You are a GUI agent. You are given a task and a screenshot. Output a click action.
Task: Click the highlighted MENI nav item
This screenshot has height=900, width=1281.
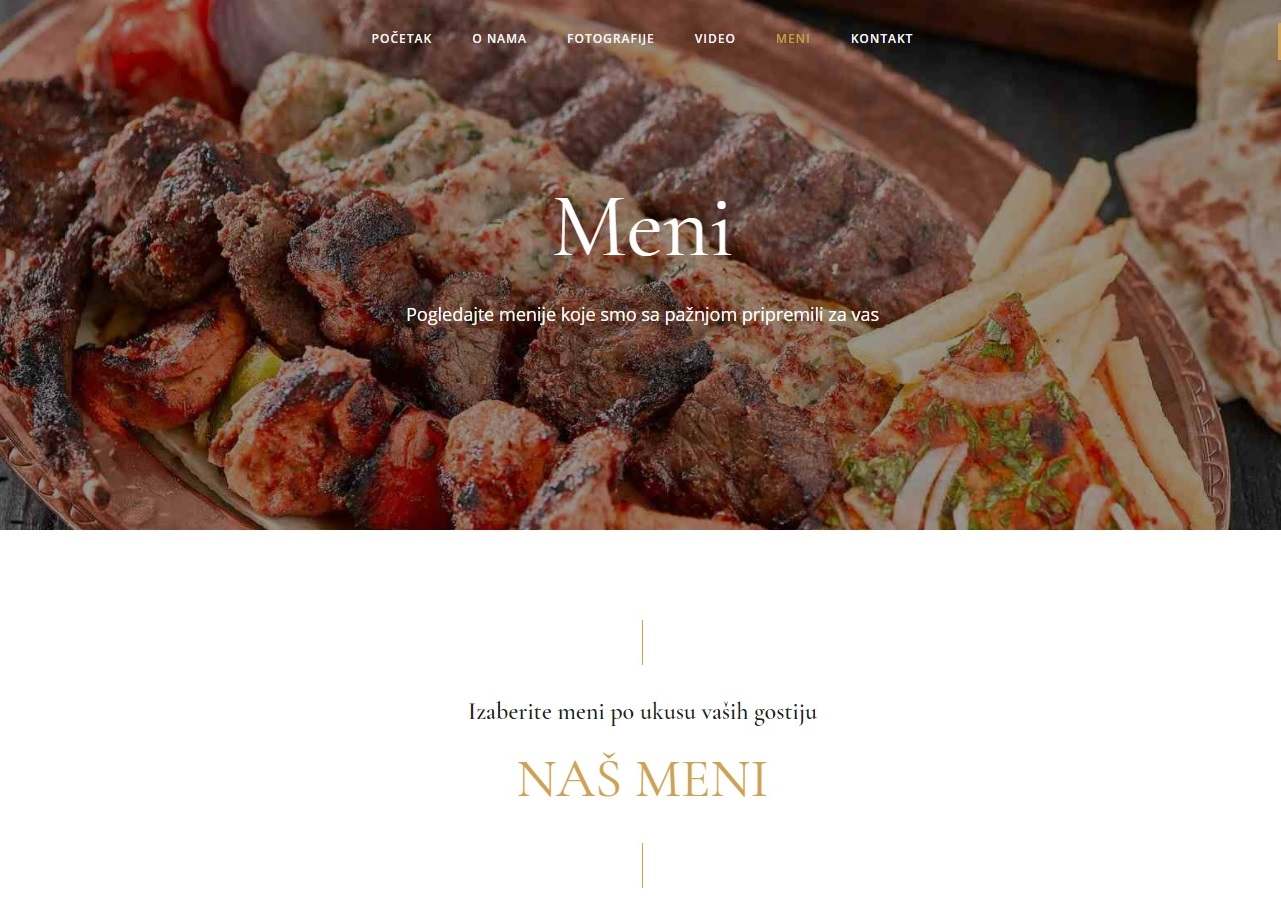pos(793,39)
